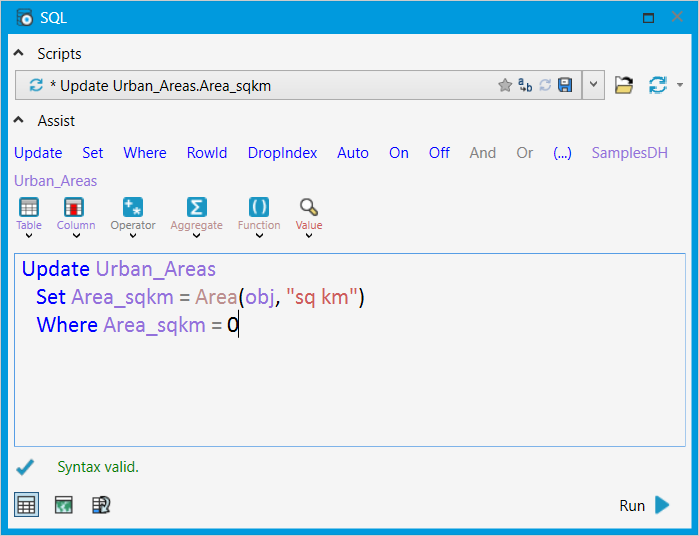Click the Function parentheses icon
This screenshot has width=699, height=536.
coord(259,207)
